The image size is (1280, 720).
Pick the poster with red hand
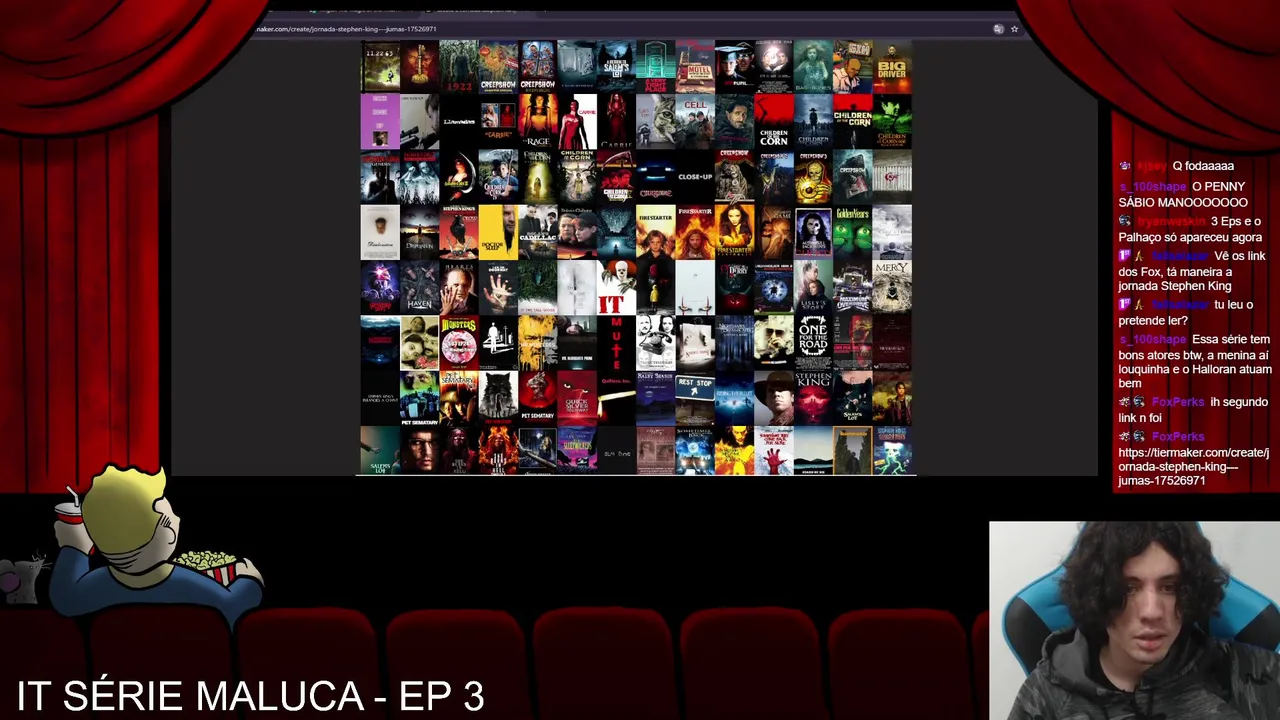[773, 449]
